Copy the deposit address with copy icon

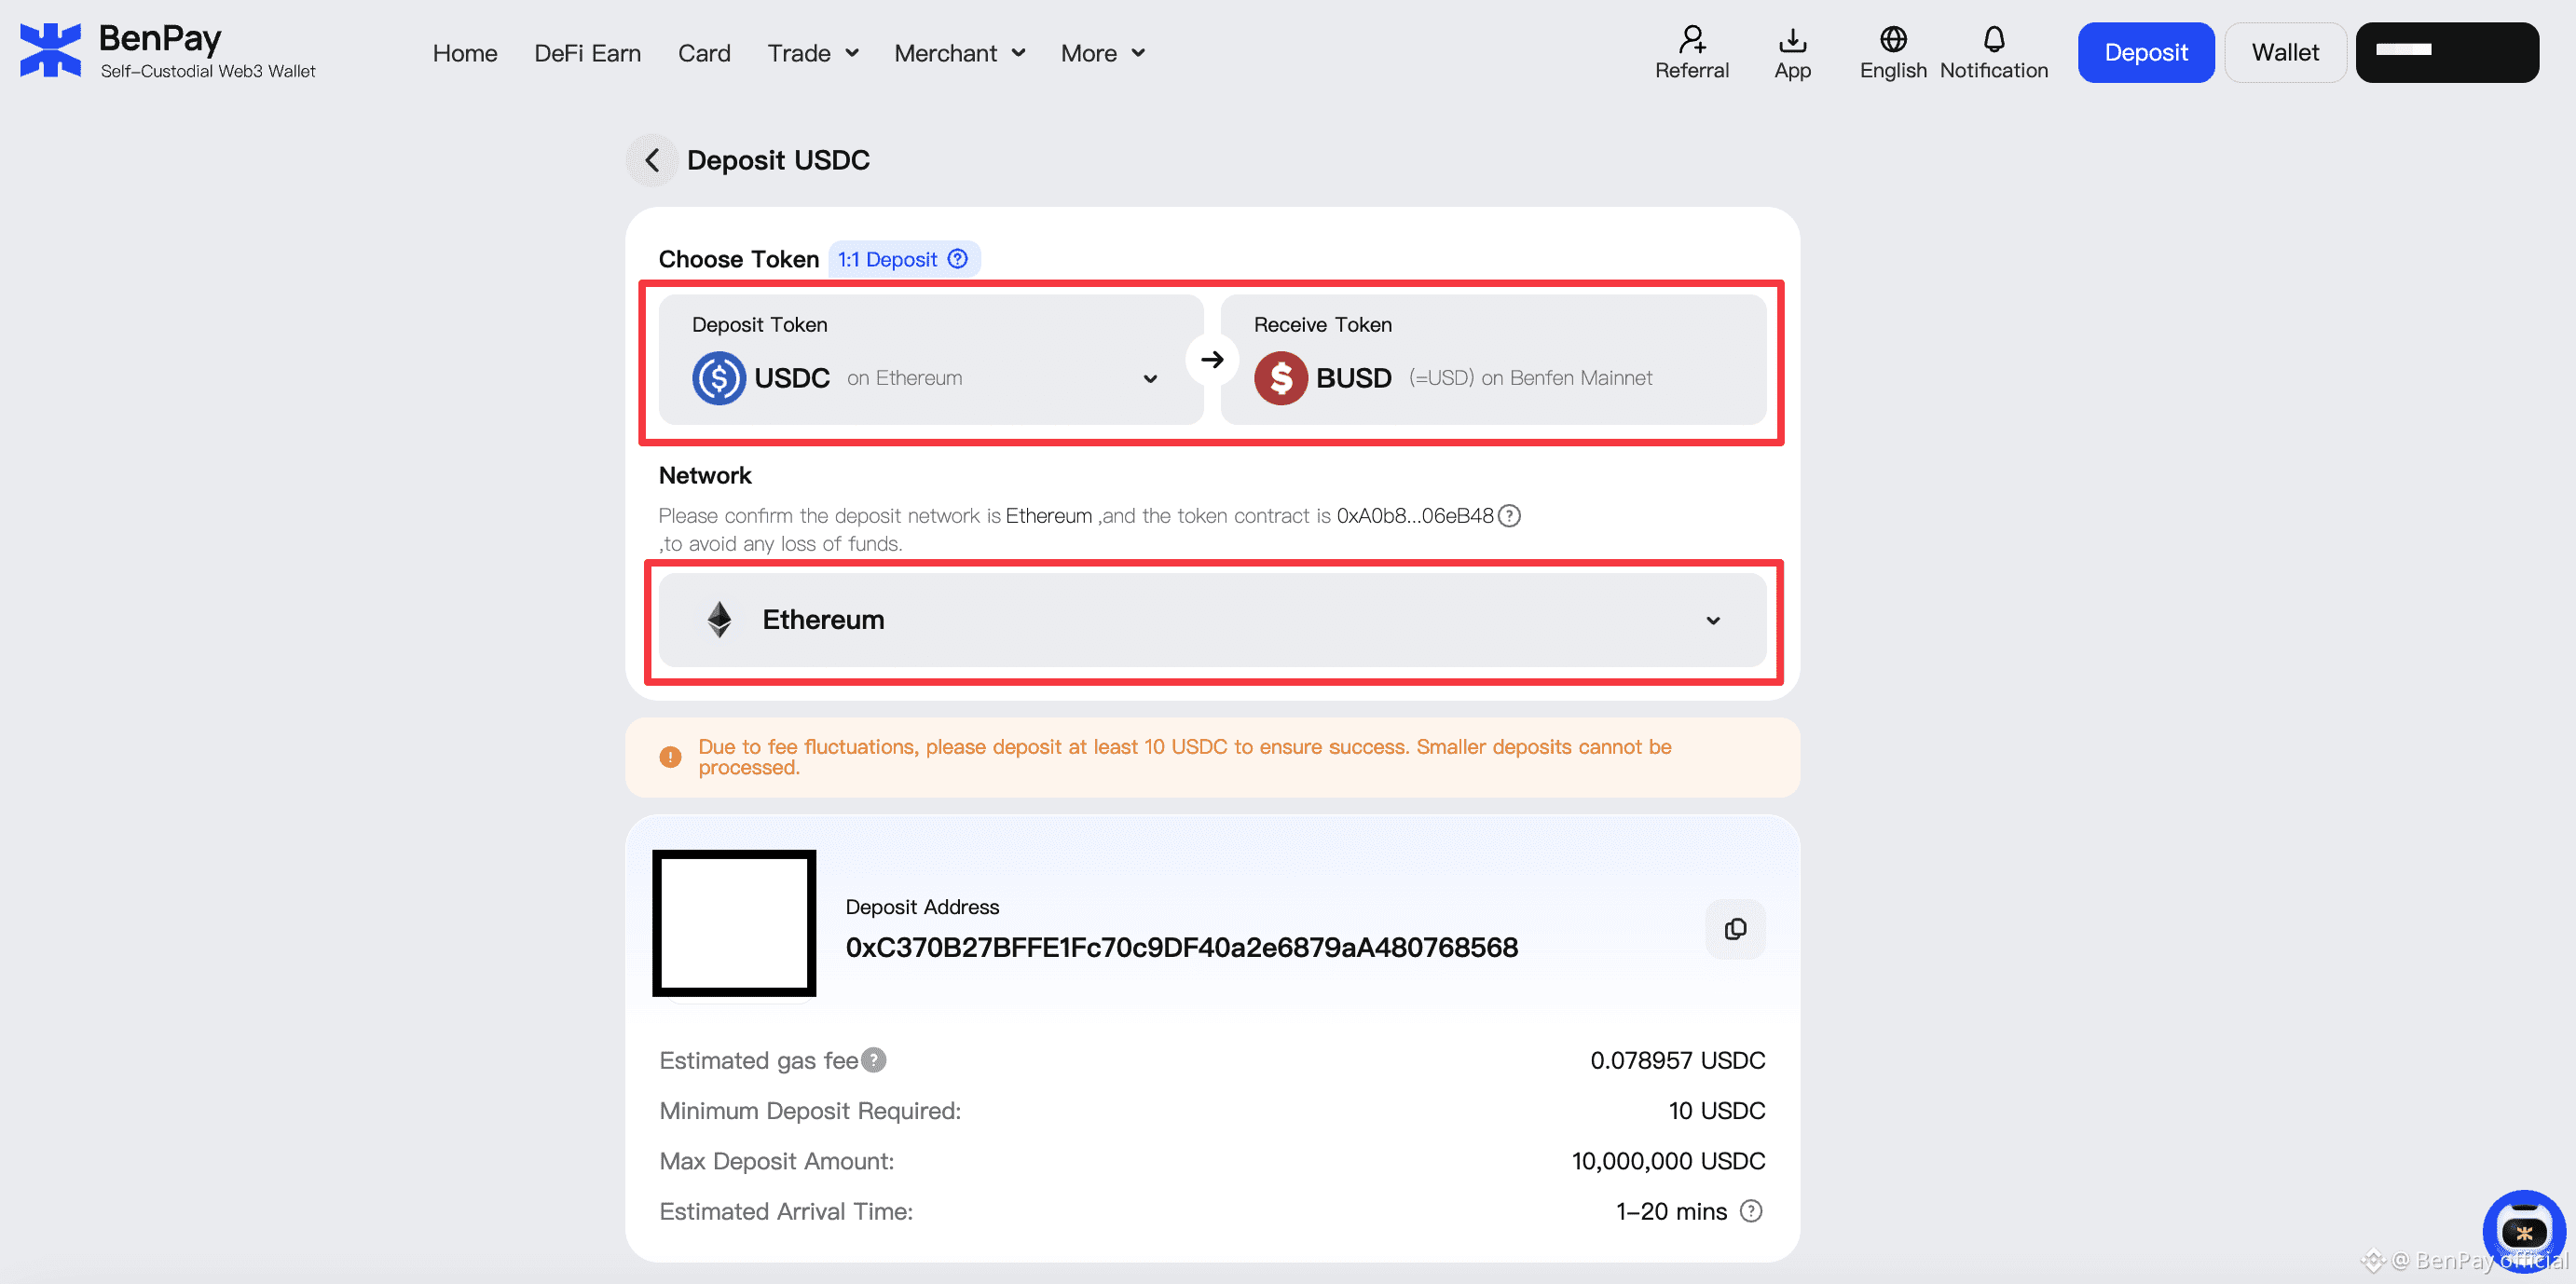(1735, 929)
